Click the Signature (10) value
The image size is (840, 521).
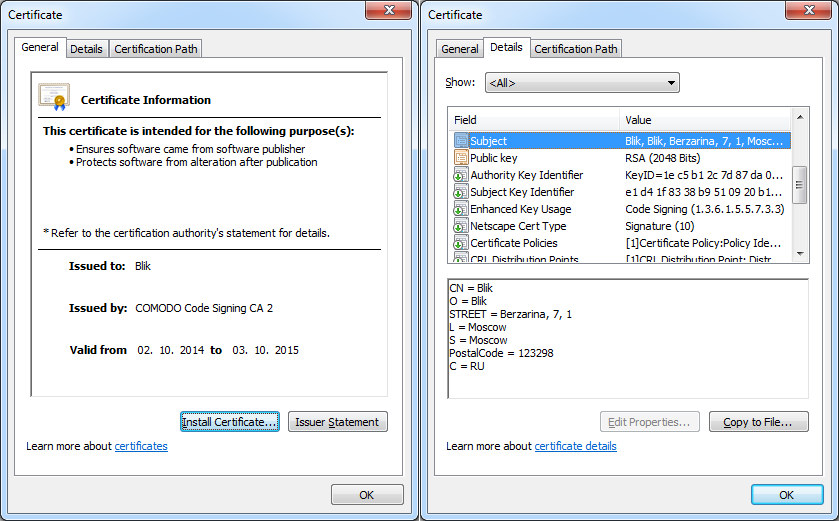coord(659,226)
